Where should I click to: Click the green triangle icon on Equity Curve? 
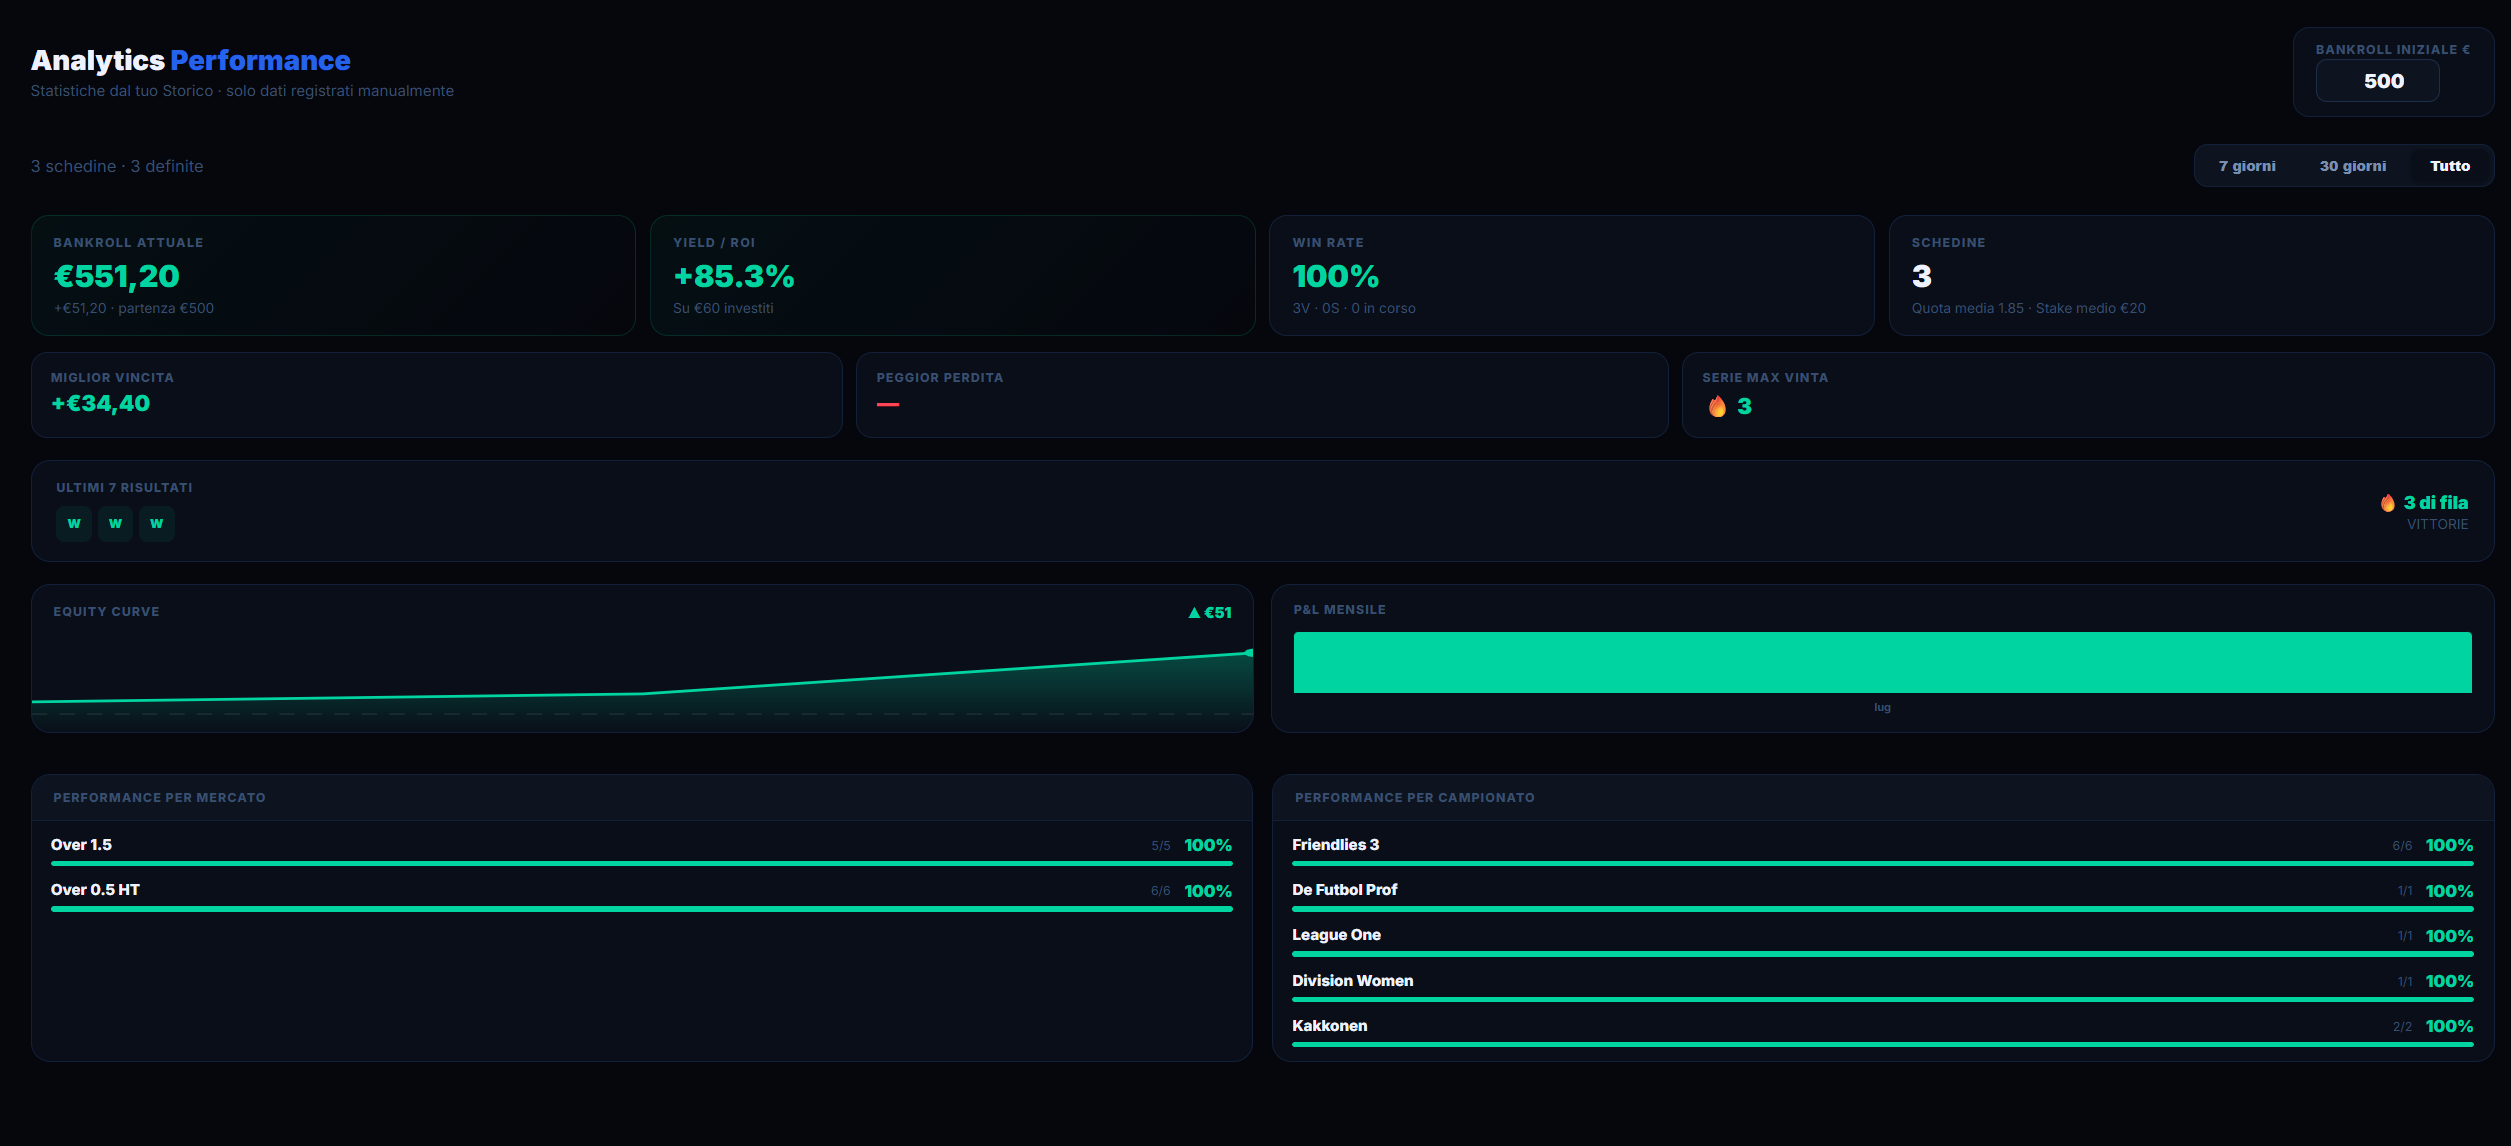1194,613
